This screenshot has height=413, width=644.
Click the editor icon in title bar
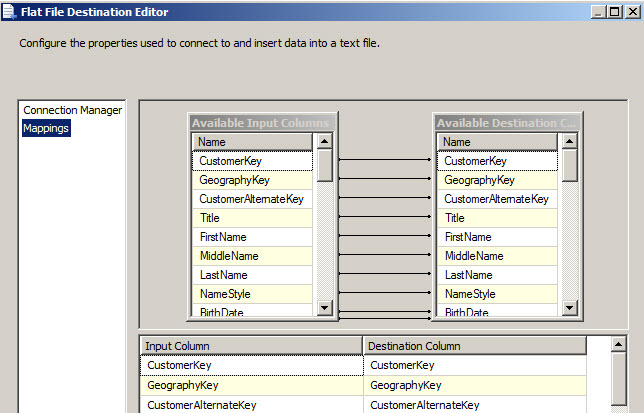pyautogui.click(x=9, y=11)
